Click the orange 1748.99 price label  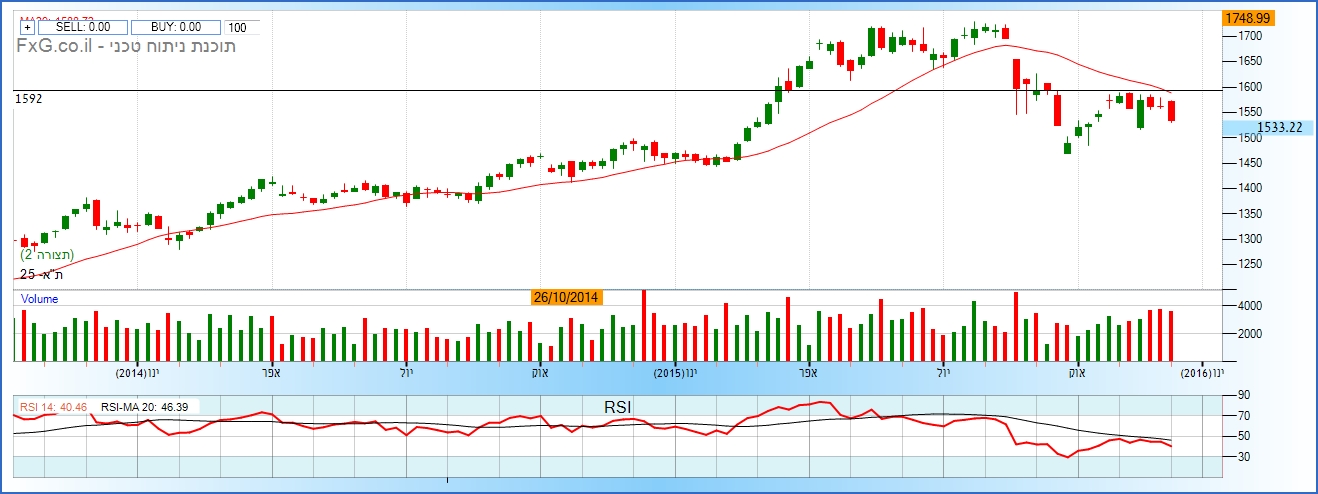[1246, 18]
